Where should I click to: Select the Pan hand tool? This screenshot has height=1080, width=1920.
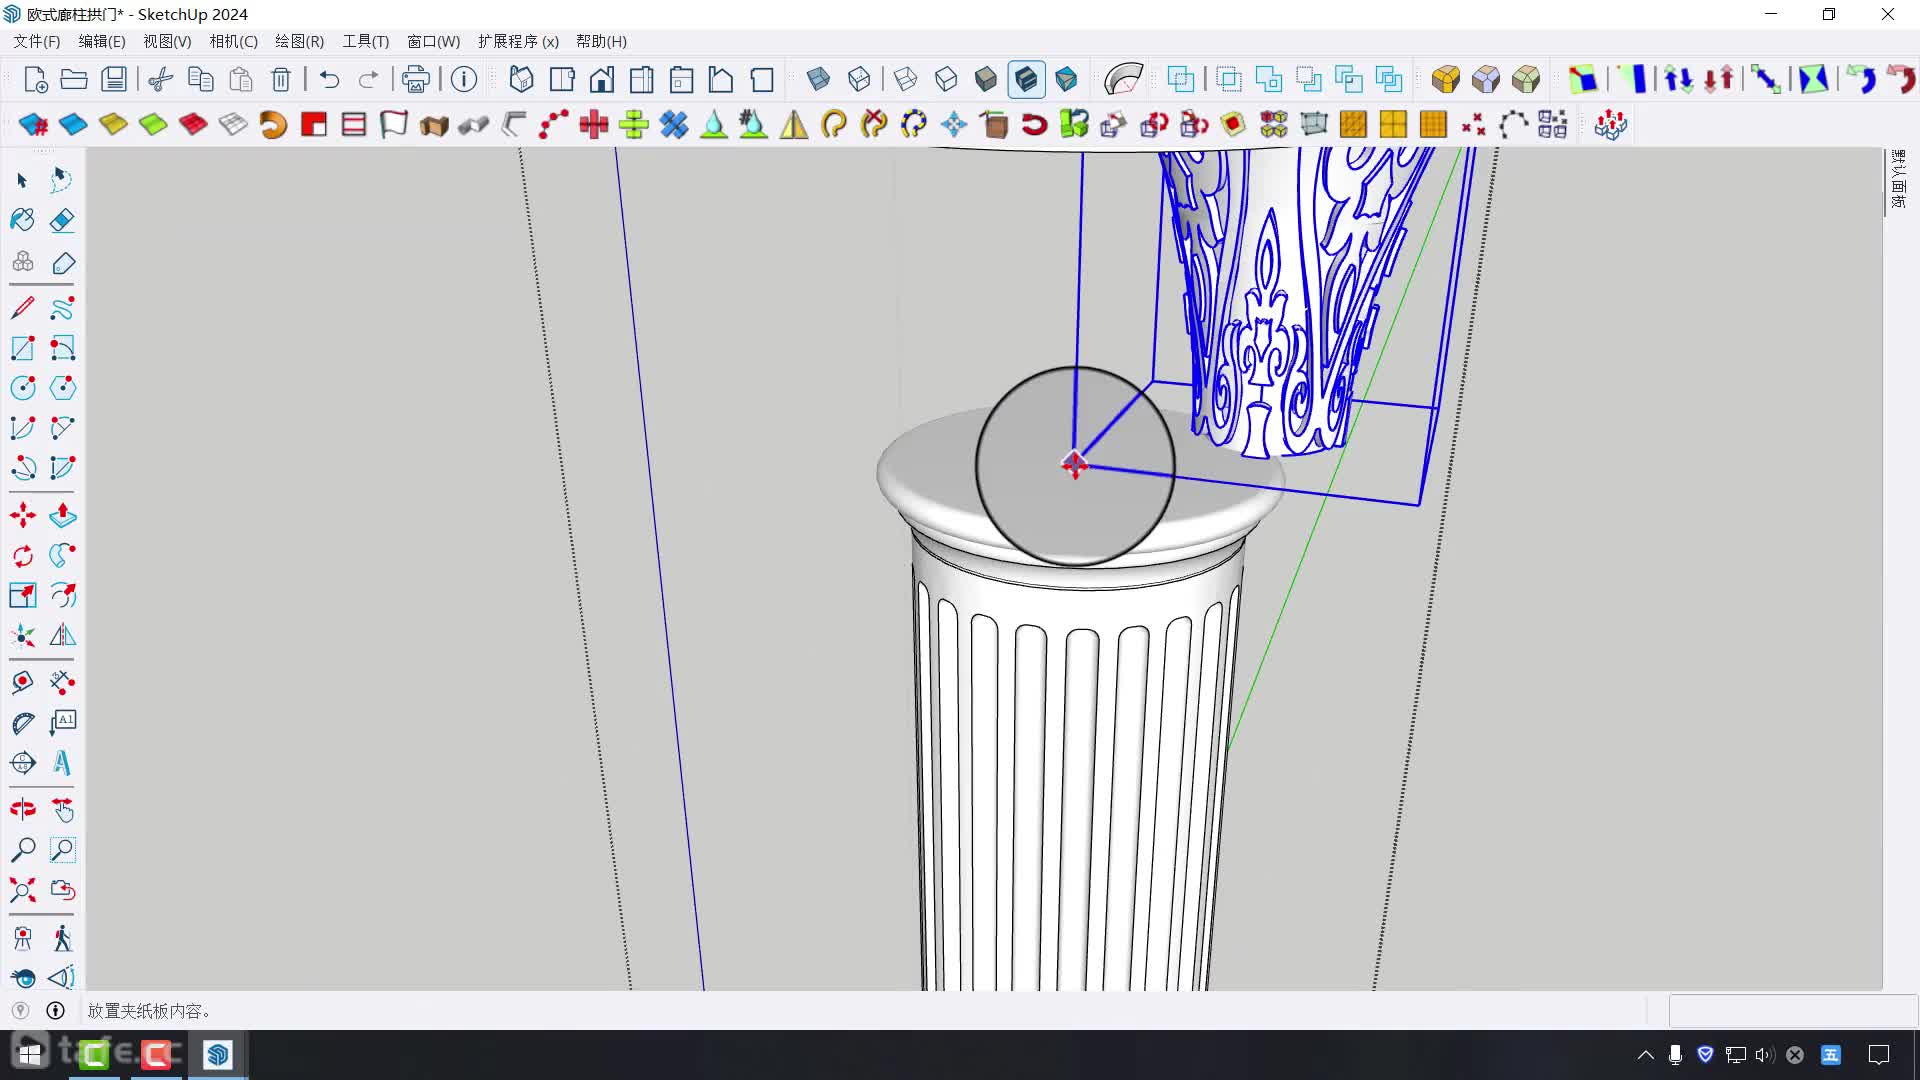pyautogui.click(x=62, y=810)
